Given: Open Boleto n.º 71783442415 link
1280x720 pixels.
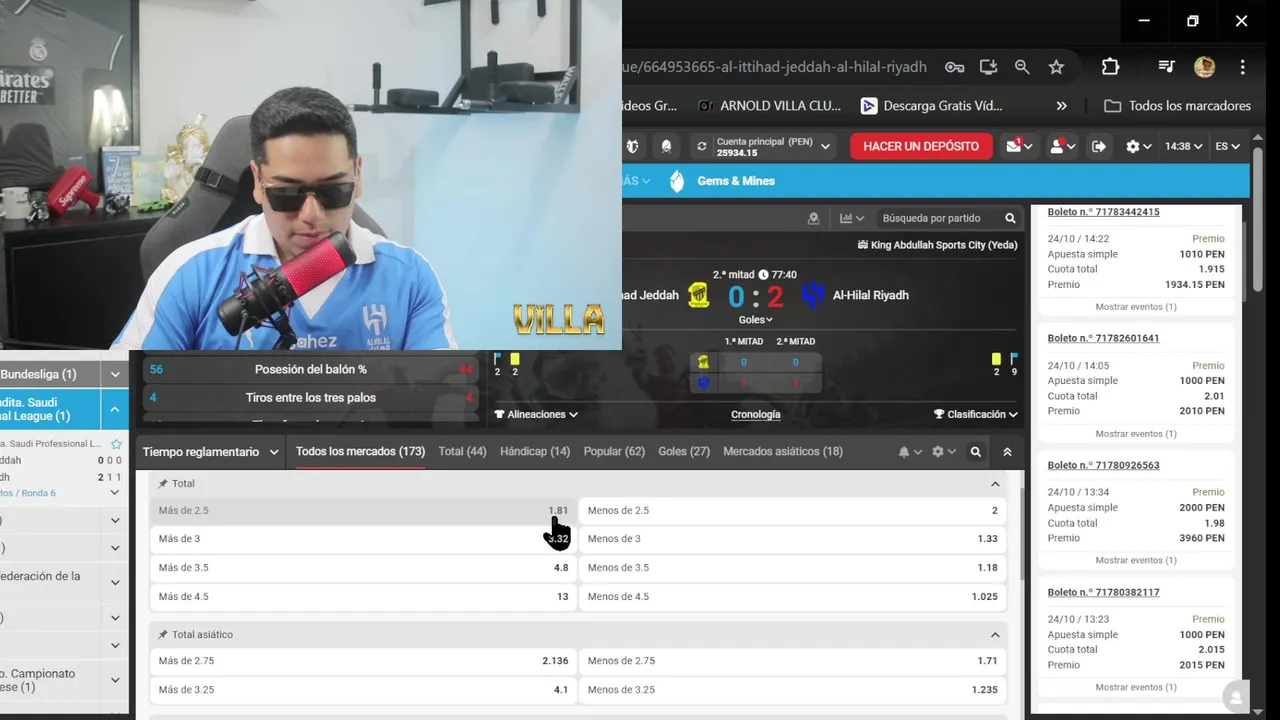Looking at the screenshot, I should [x=1103, y=212].
